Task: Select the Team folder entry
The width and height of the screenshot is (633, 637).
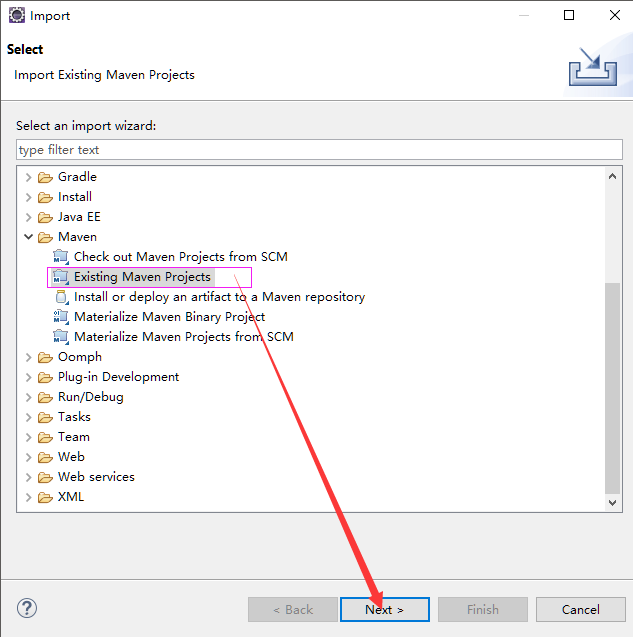Action: click(x=73, y=437)
